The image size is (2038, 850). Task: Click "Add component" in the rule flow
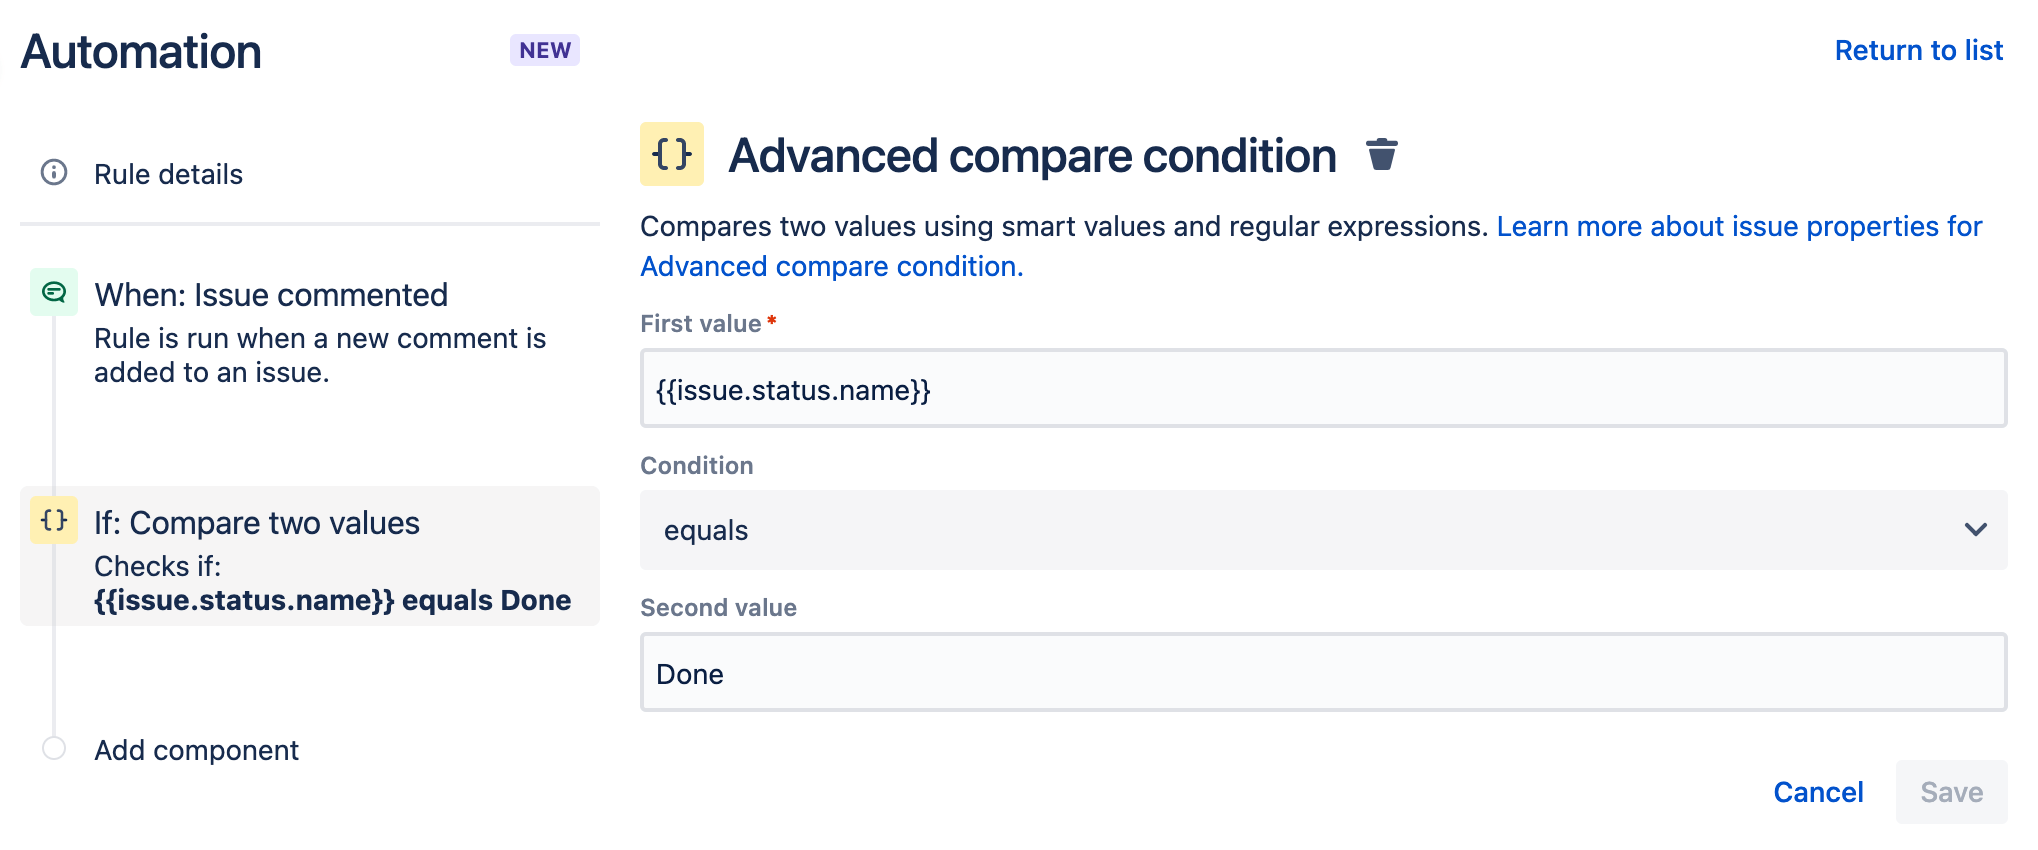[196, 749]
